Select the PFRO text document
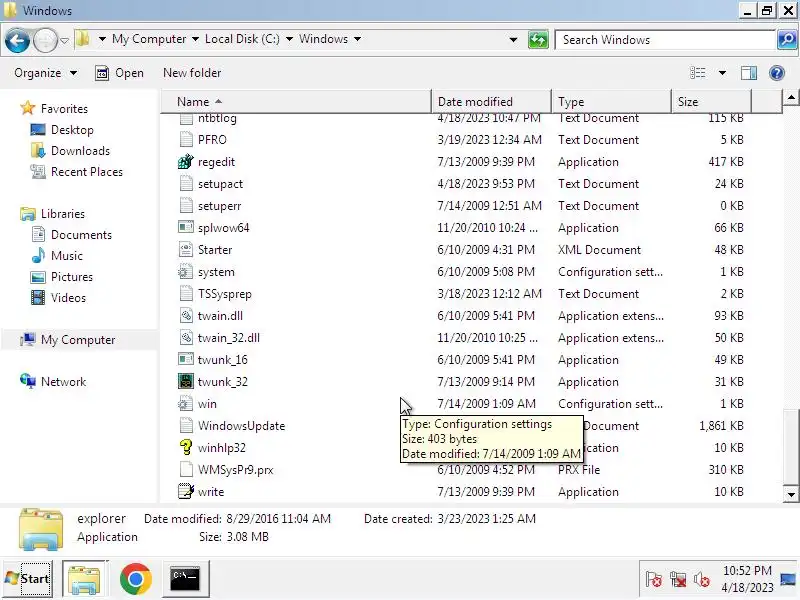Screen dimensions: 800x600 click(212, 140)
